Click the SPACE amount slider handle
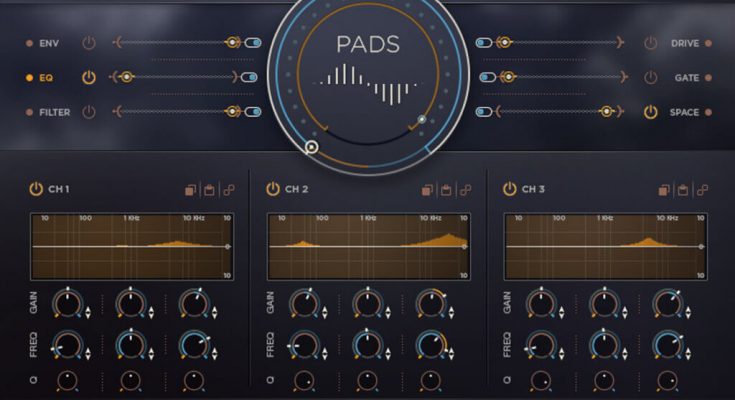Screen dimensions: 735x400 click(503, 112)
